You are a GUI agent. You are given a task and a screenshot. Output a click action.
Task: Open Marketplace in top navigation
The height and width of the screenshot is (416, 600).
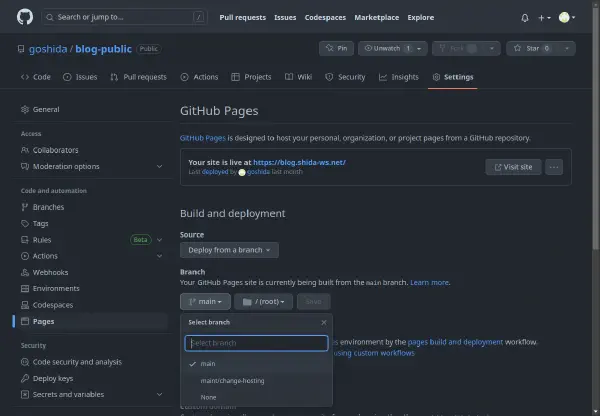click(x=377, y=17)
